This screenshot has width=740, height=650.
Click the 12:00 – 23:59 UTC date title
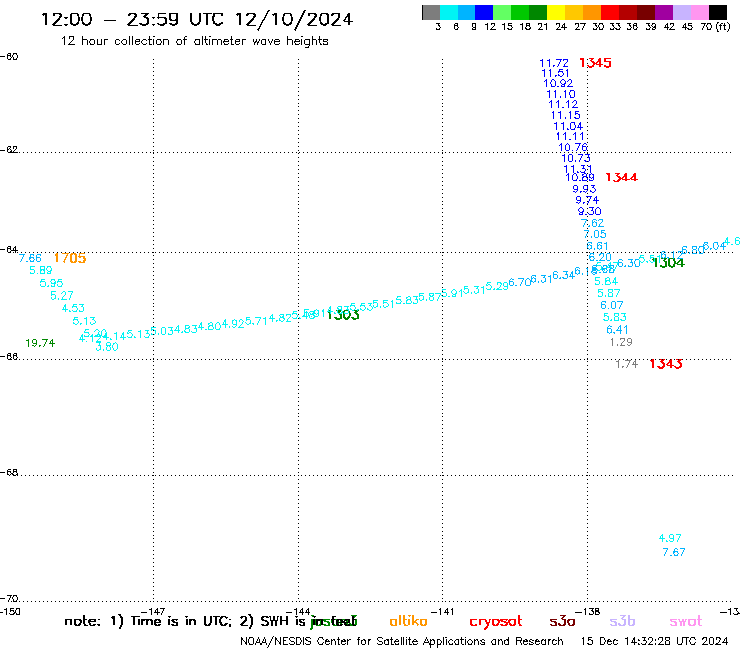197,19
